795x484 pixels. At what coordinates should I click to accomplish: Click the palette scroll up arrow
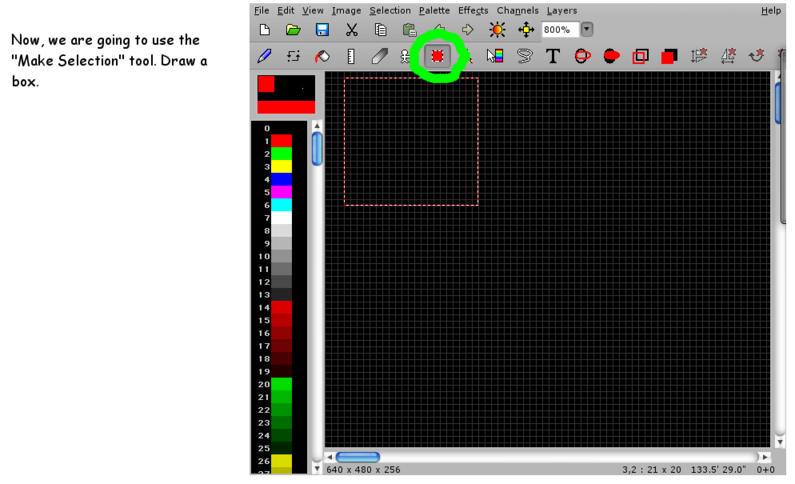318,127
